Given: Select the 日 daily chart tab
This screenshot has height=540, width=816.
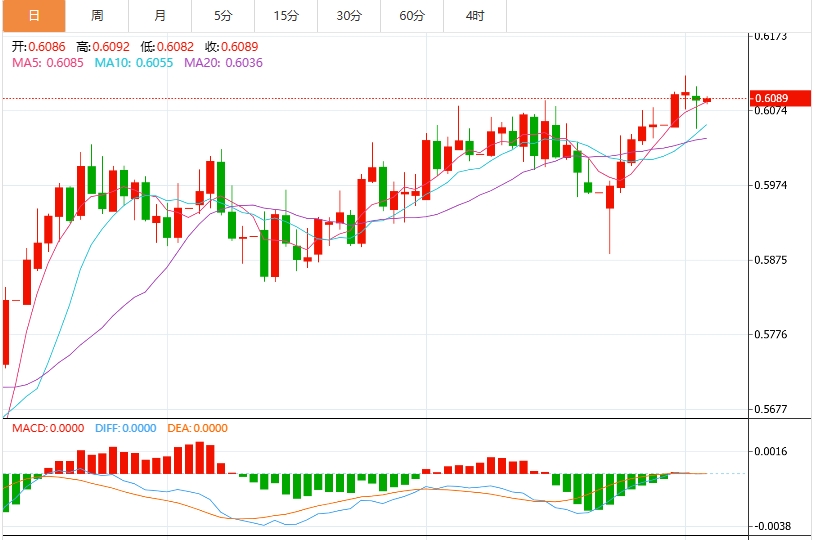Looking at the screenshot, I should [x=34, y=16].
